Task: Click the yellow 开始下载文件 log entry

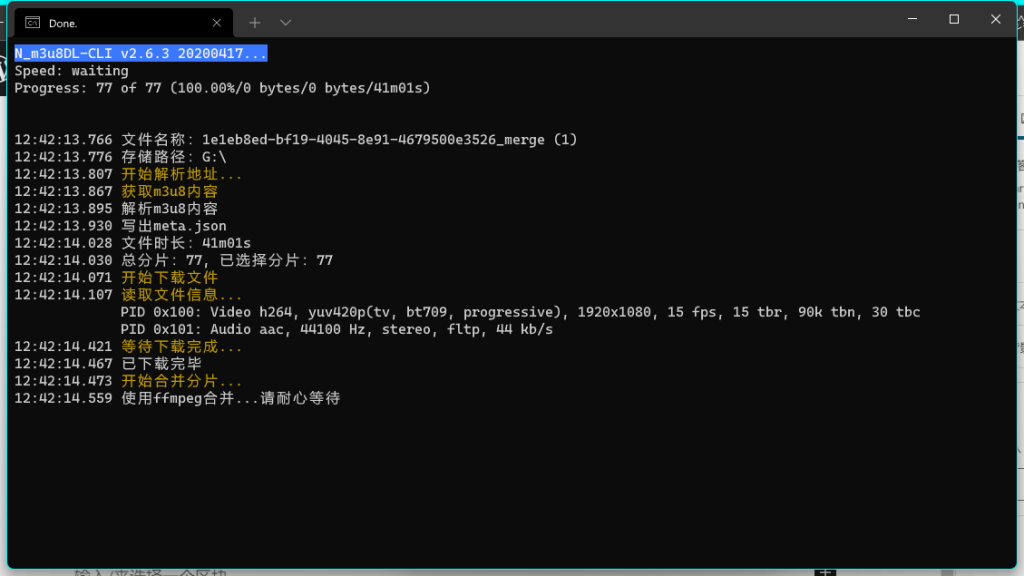Action: (x=169, y=277)
